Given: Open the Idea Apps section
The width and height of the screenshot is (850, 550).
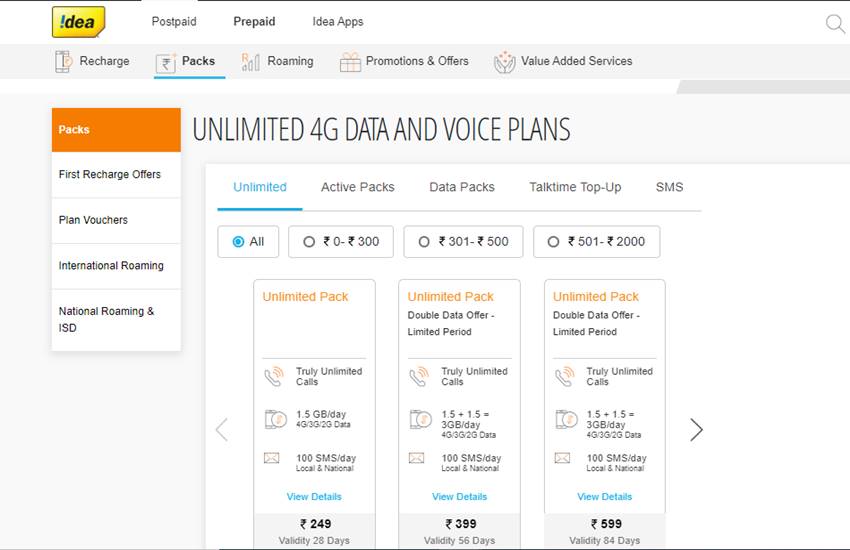Looking at the screenshot, I should pyautogui.click(x=338, y=22).
